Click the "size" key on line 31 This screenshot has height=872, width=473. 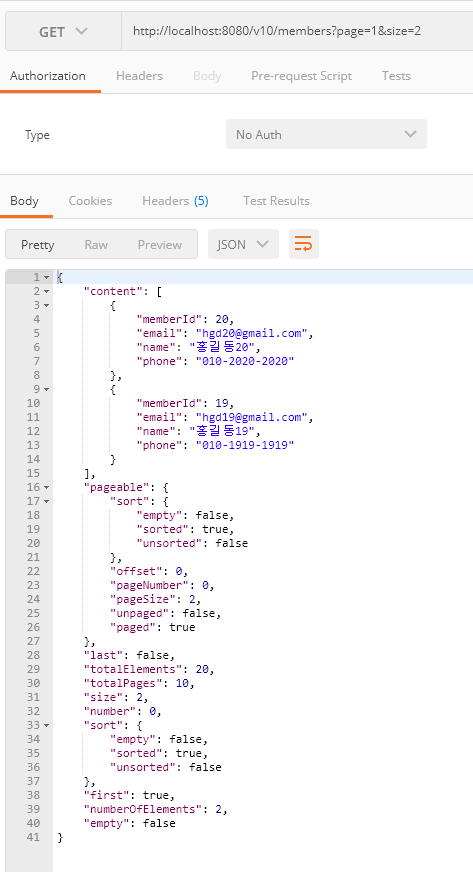[106, 697]
